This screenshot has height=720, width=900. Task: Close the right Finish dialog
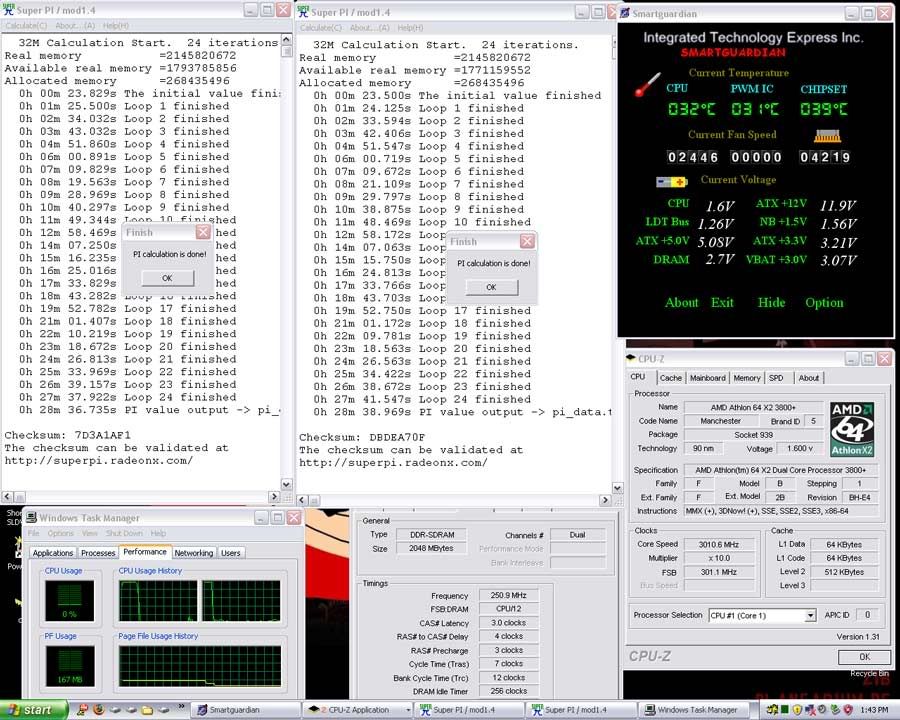coord(527,241)
